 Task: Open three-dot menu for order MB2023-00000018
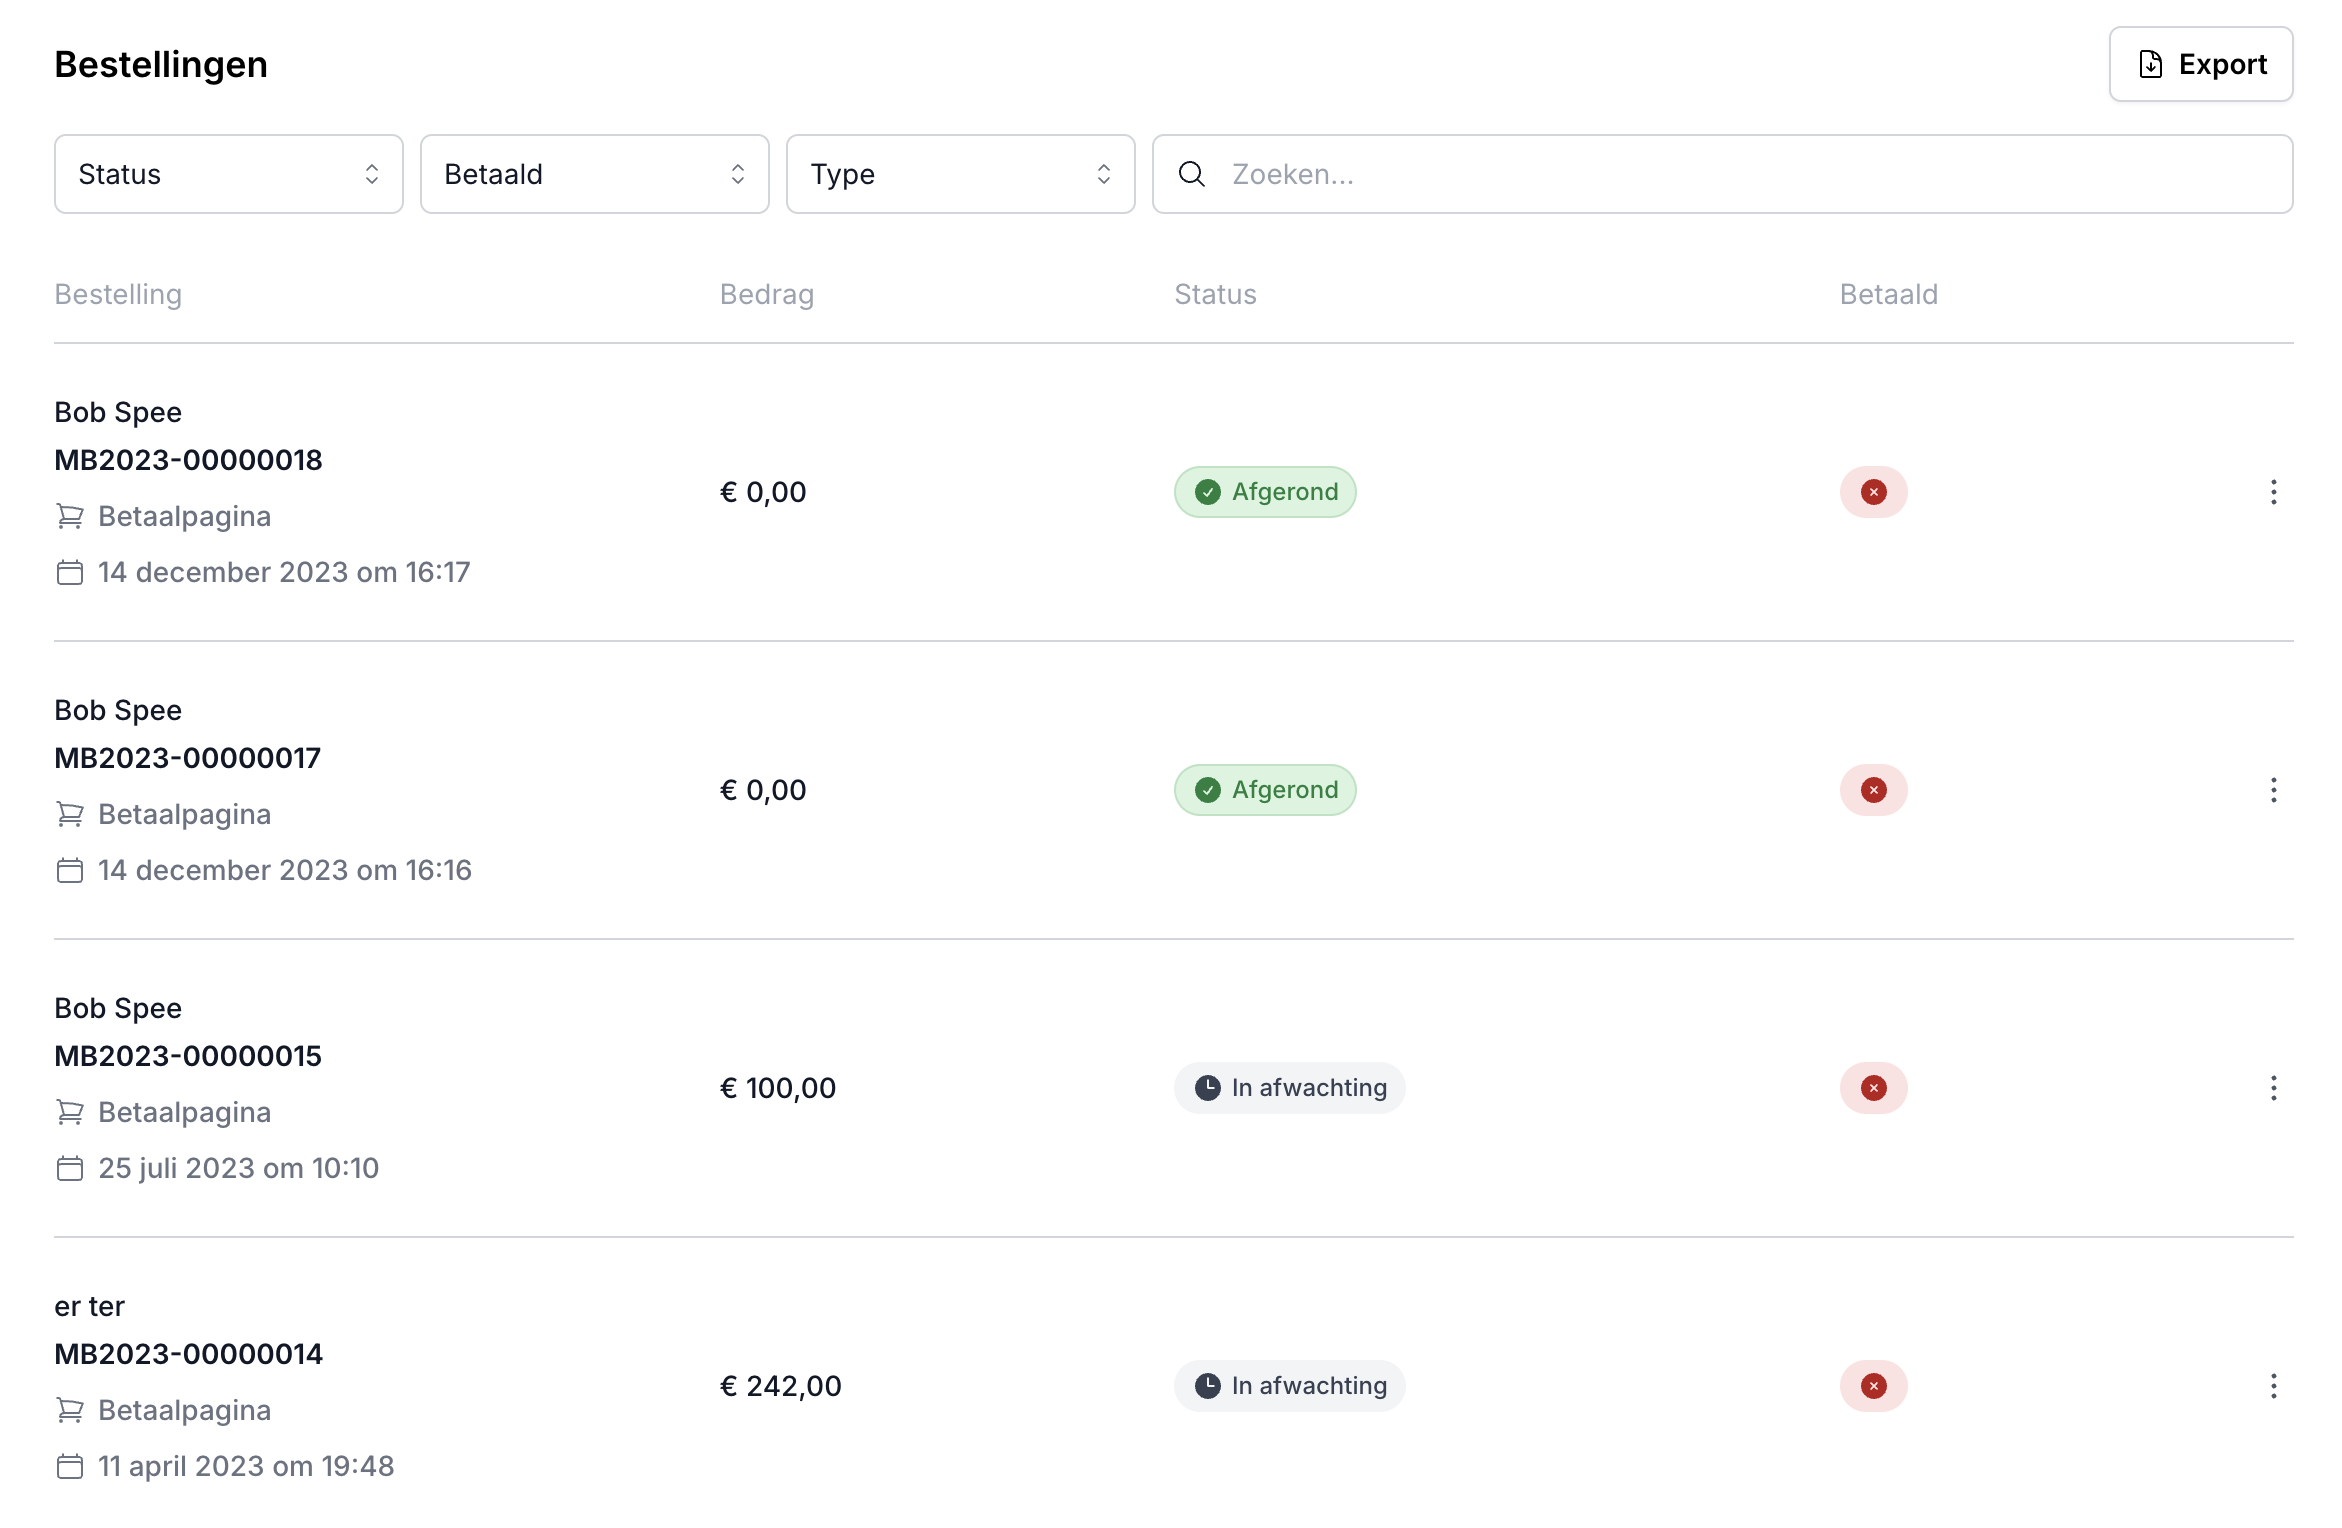[x=2273, y=492]
